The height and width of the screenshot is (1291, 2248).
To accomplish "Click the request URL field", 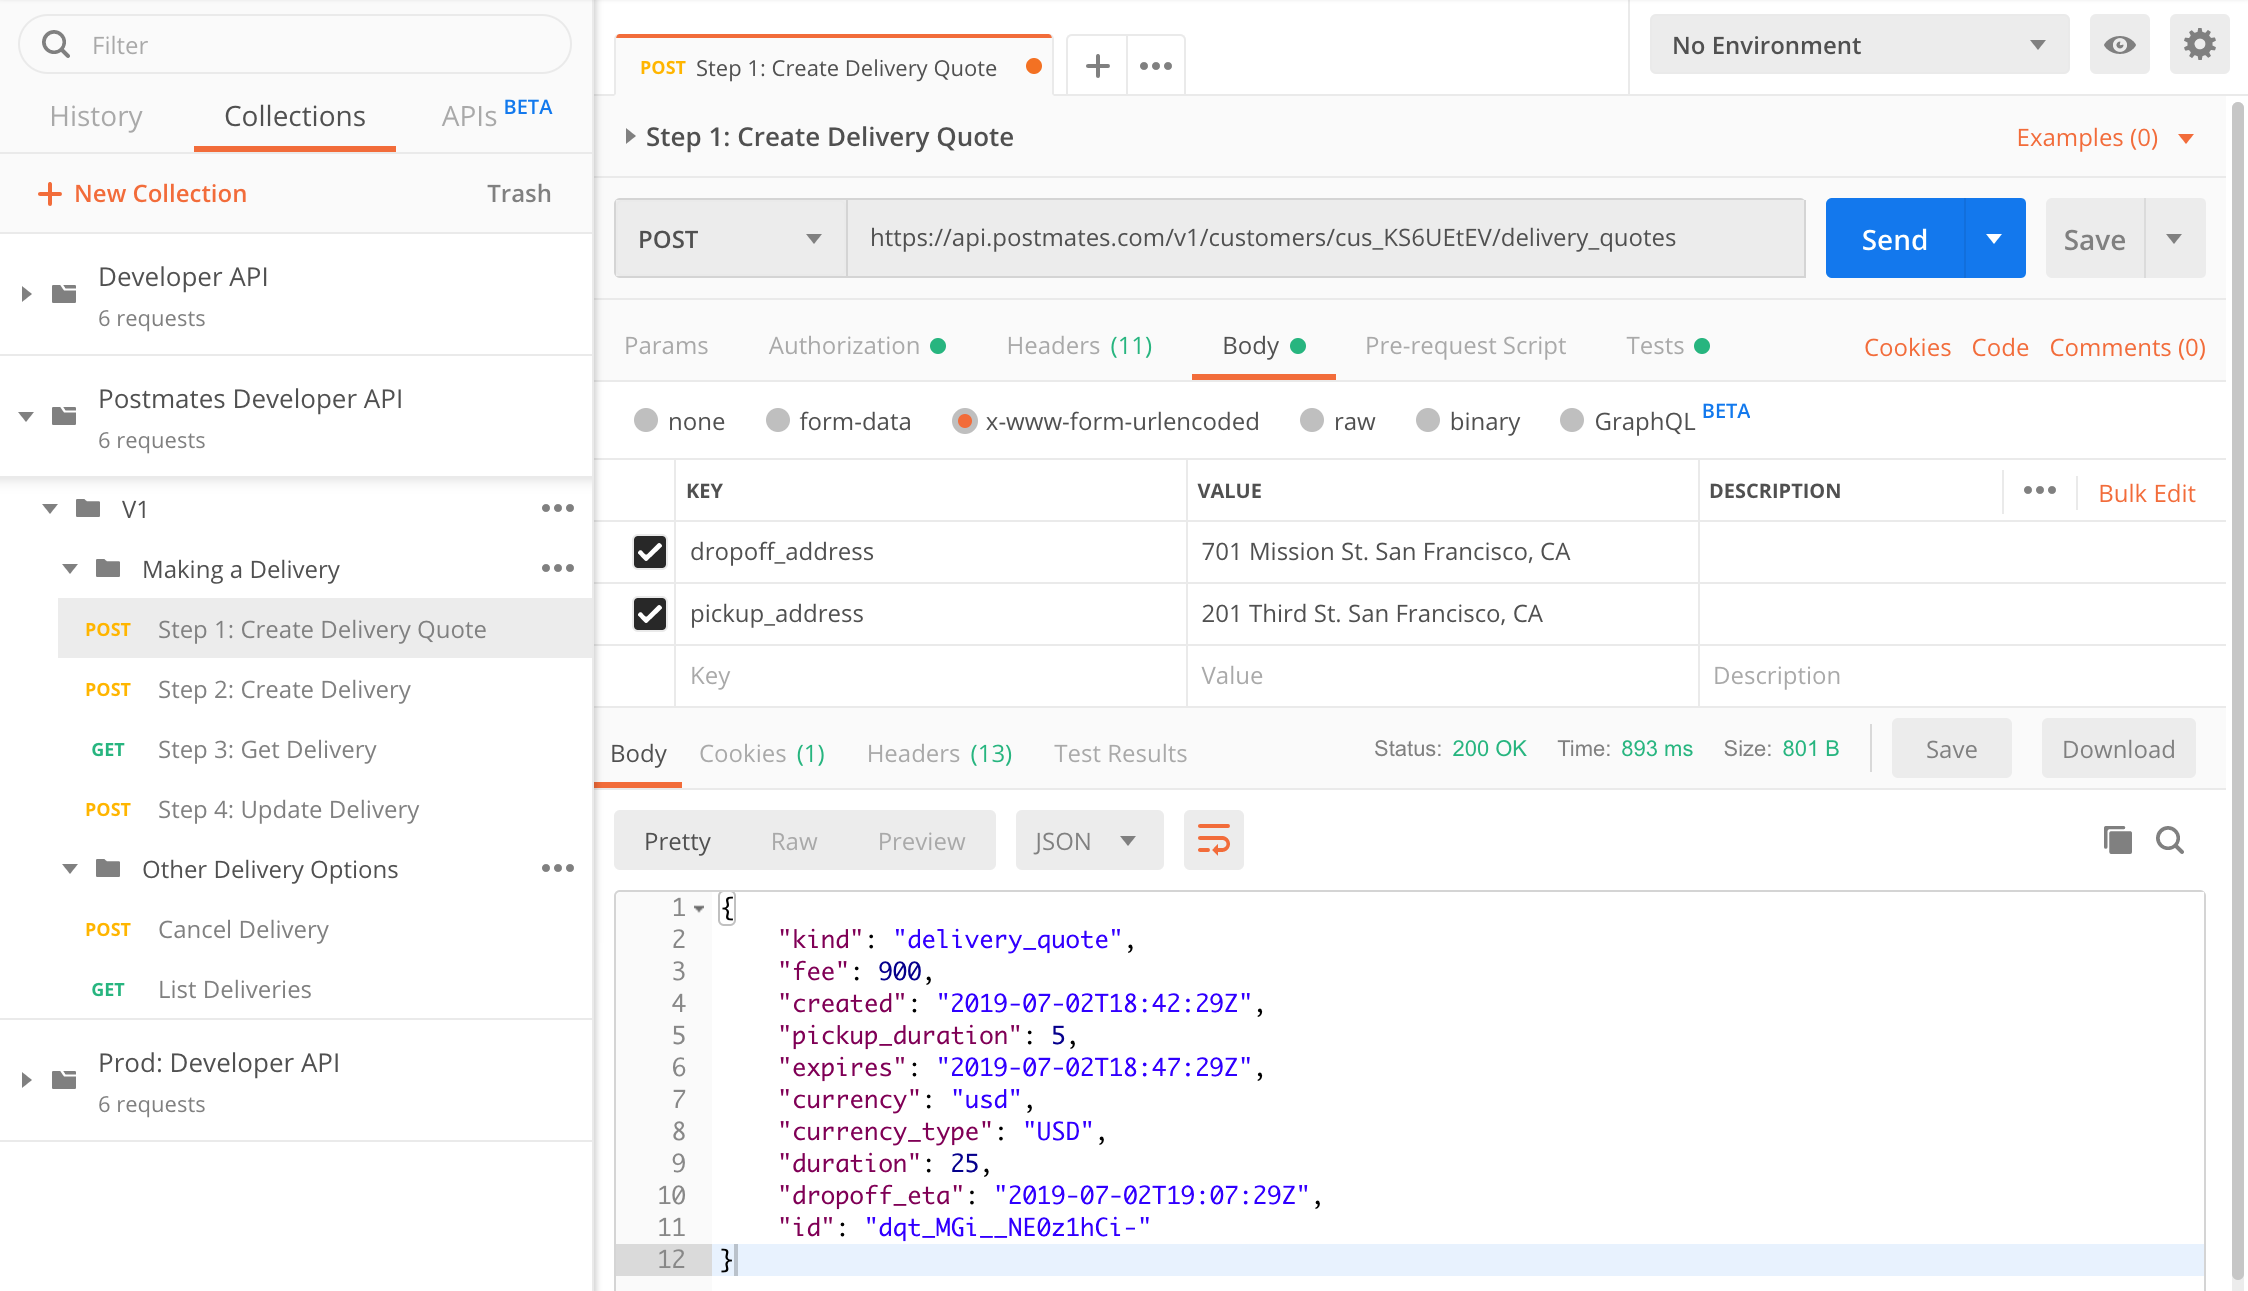I will click(1326, 238).
